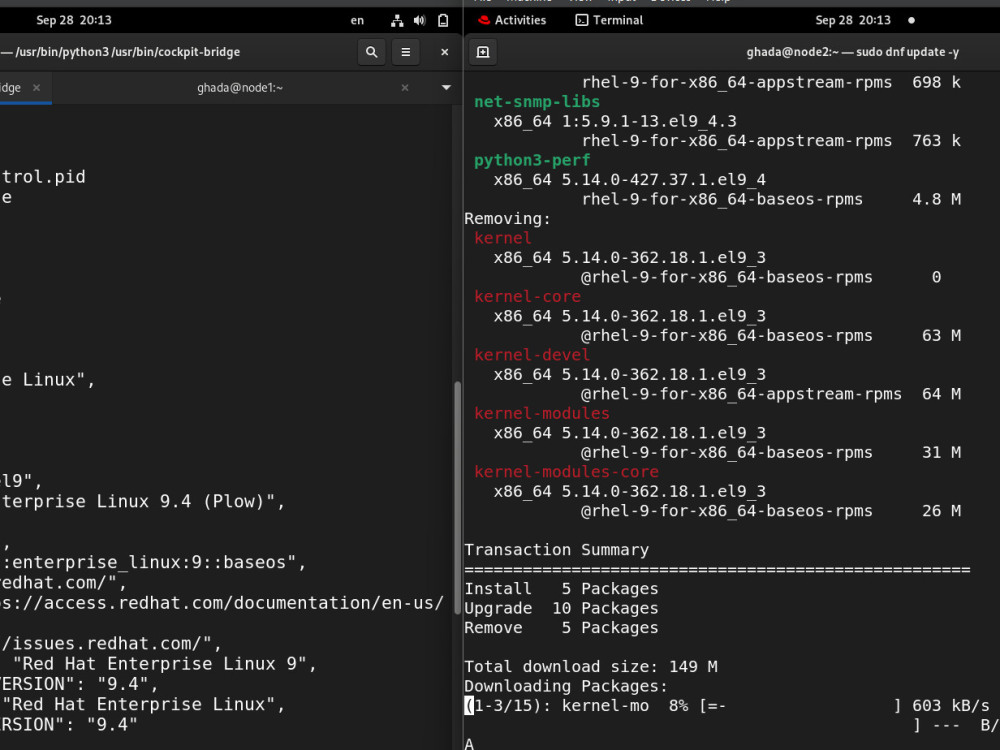Screen dimensions: 1000x750
Task: Open a new terminal tab on node2
Action: 483,52
